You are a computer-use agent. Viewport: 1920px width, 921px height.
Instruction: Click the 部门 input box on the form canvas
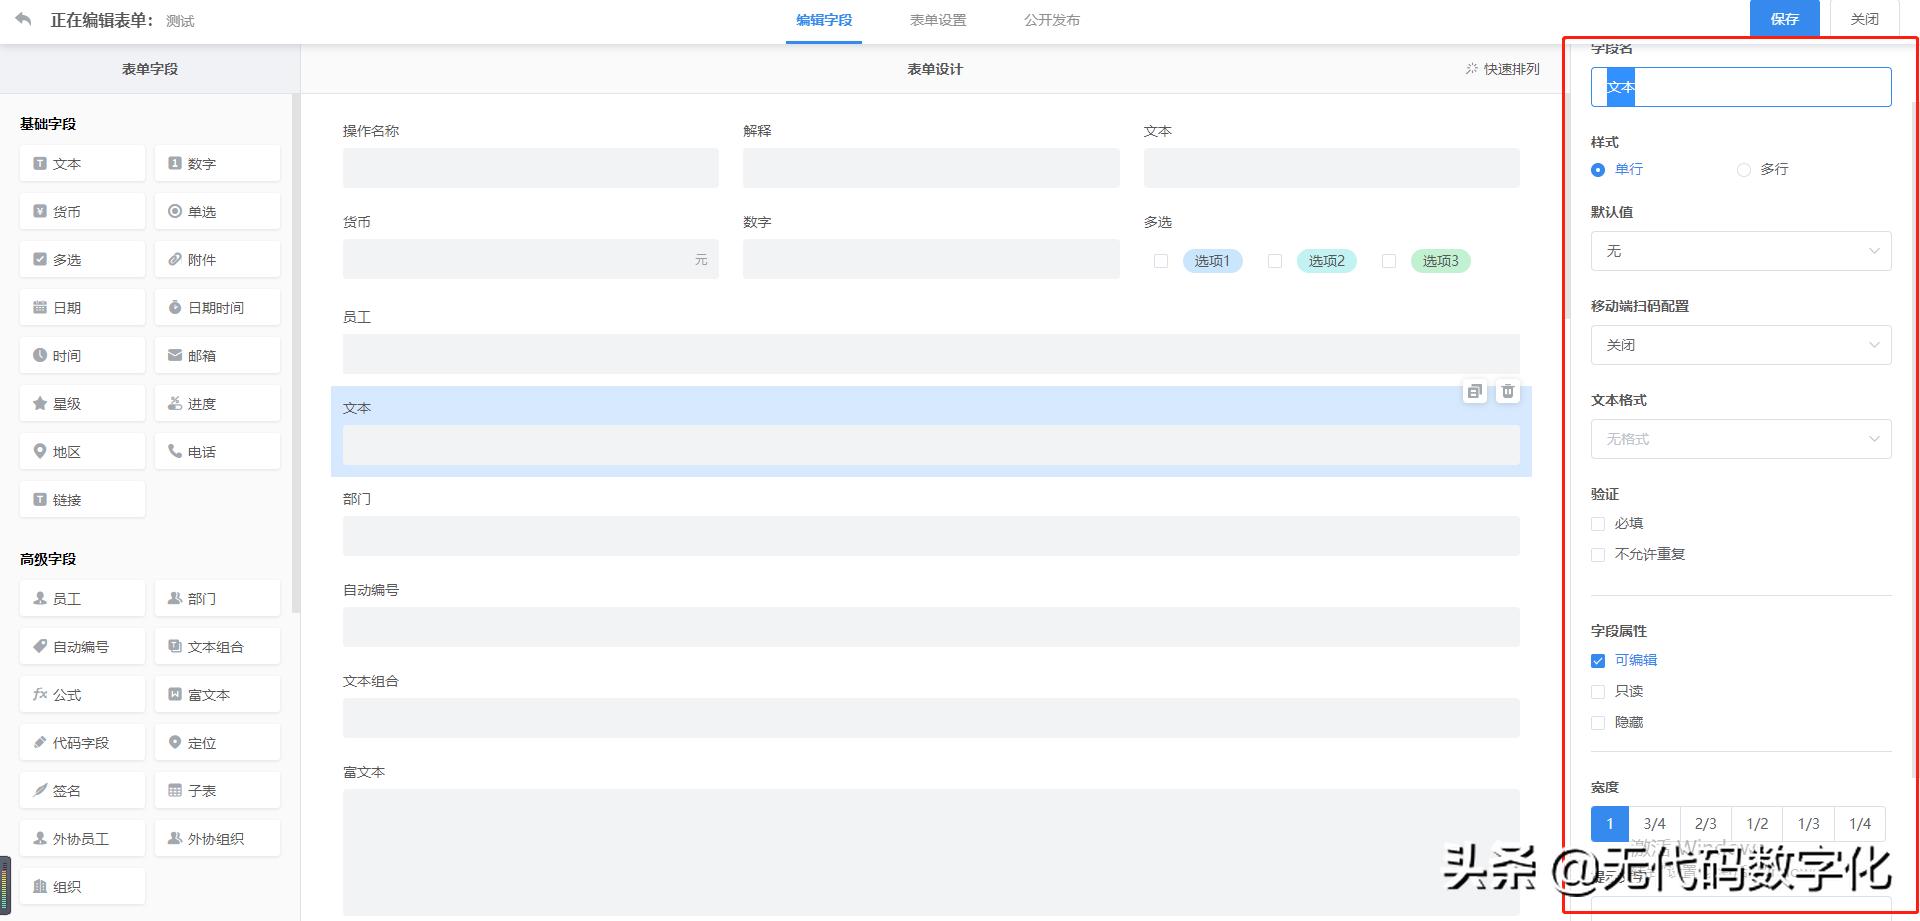(x=931, y=536)
